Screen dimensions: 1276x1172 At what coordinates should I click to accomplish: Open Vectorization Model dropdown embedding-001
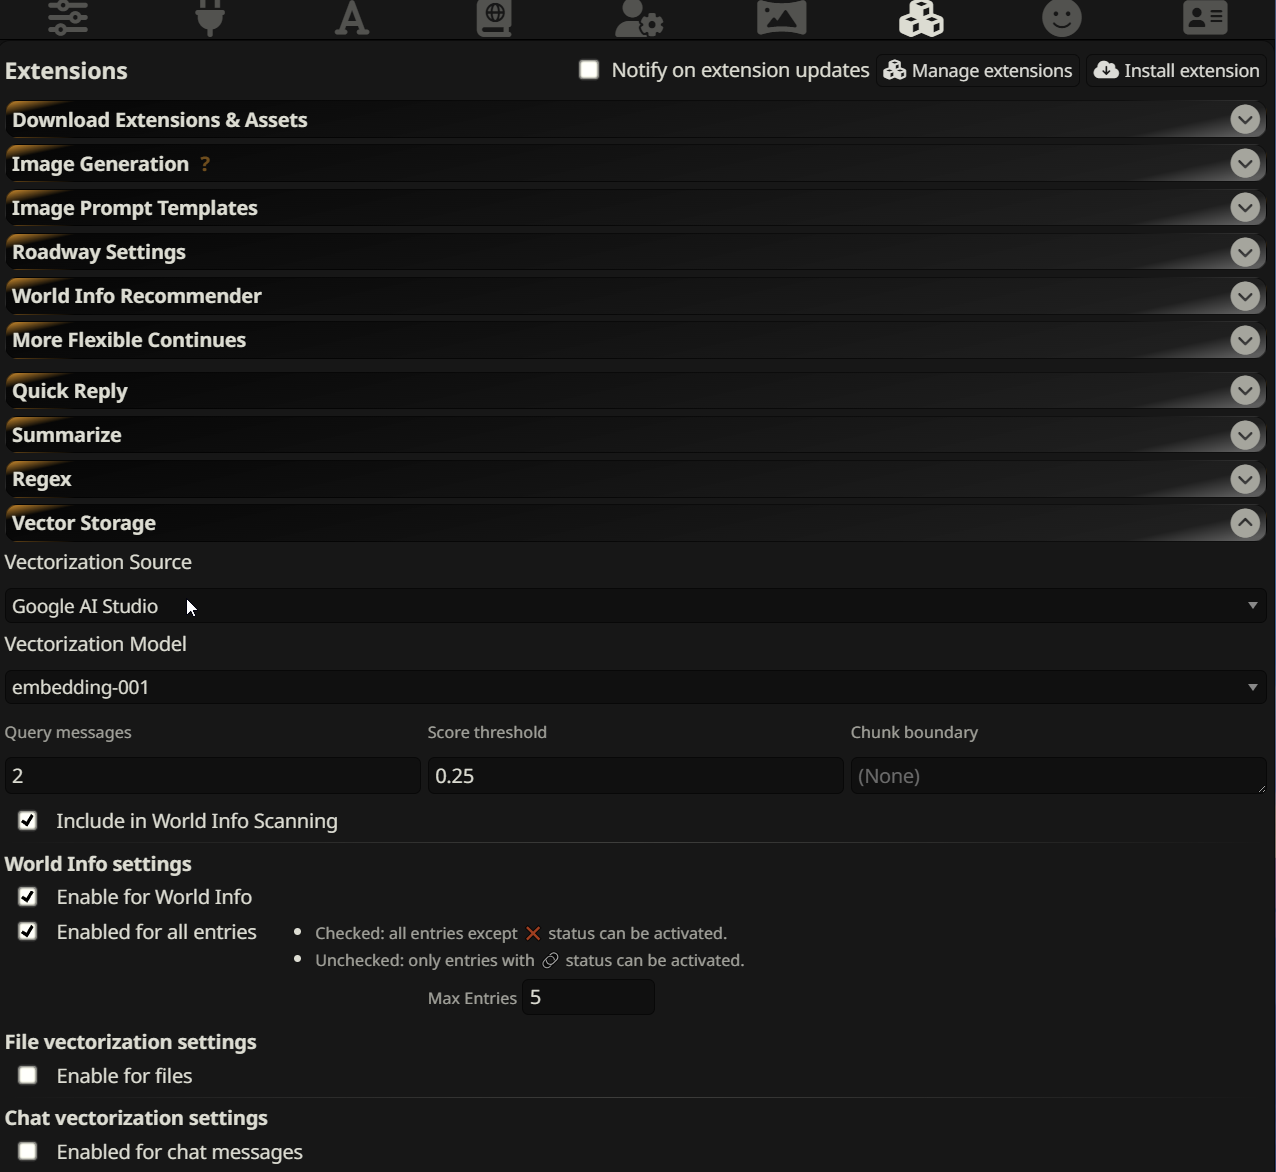coord(636,687)
